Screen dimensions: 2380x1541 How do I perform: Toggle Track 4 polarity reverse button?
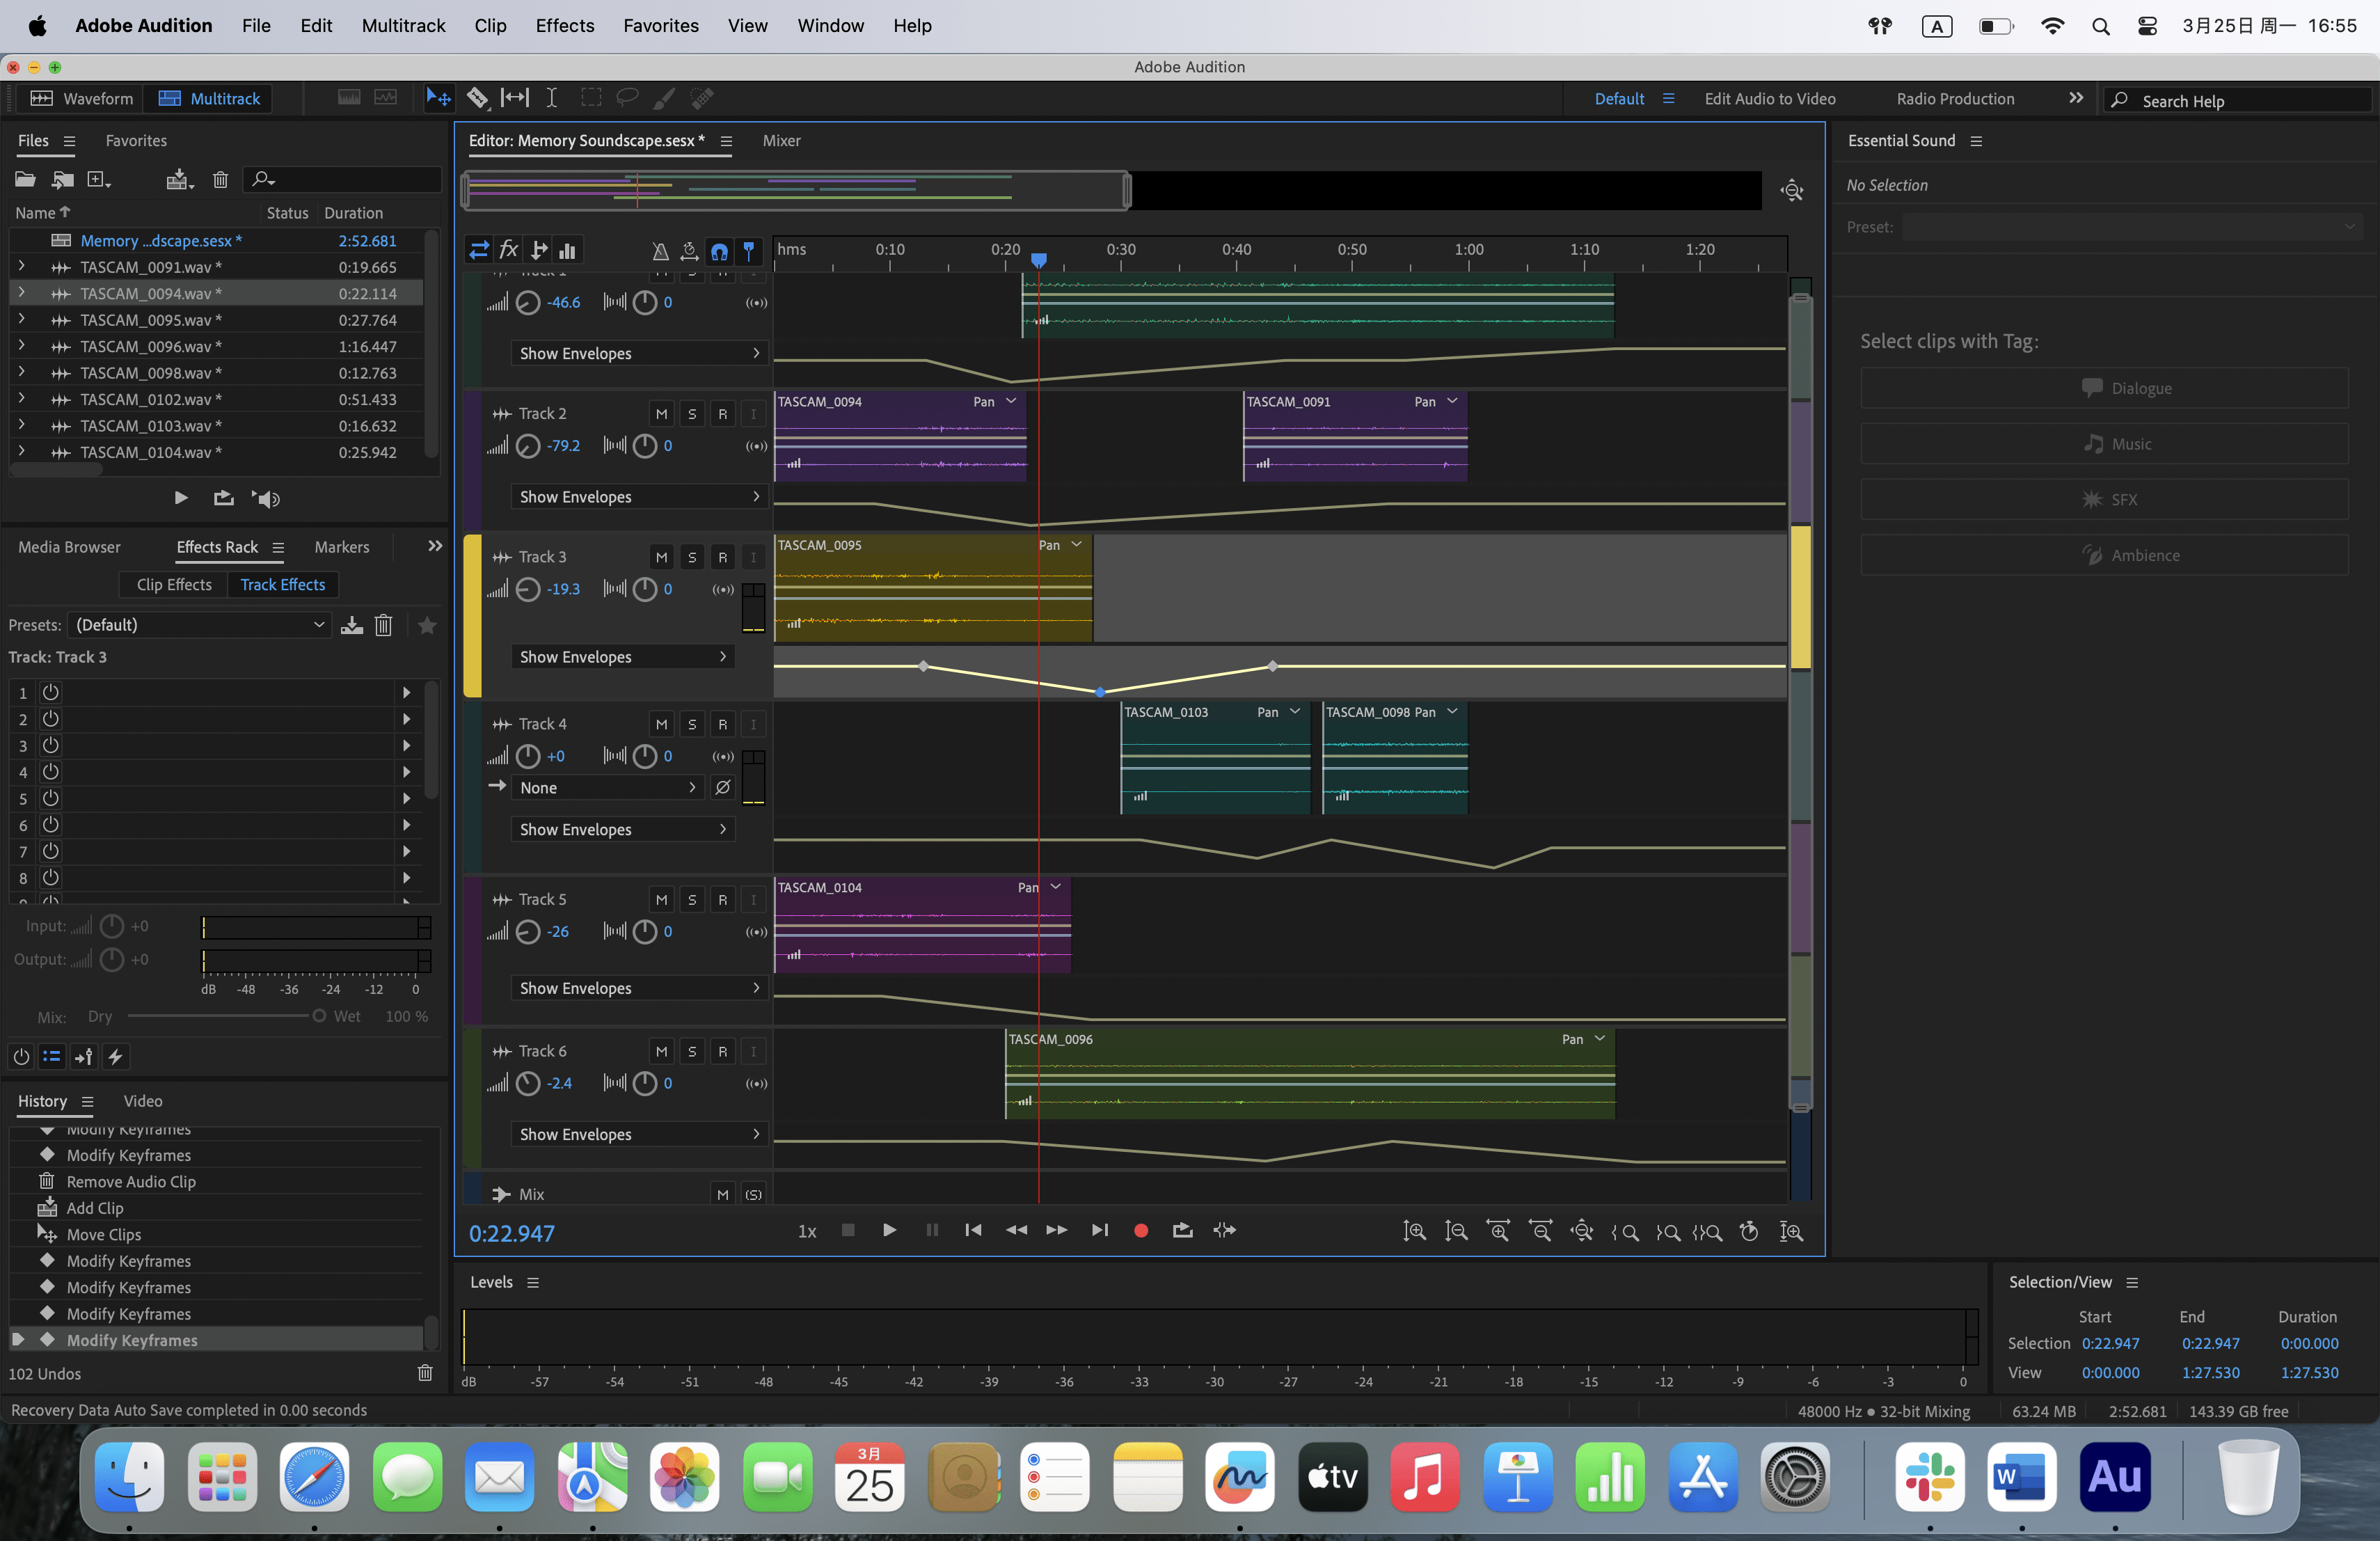click(723, 788)
